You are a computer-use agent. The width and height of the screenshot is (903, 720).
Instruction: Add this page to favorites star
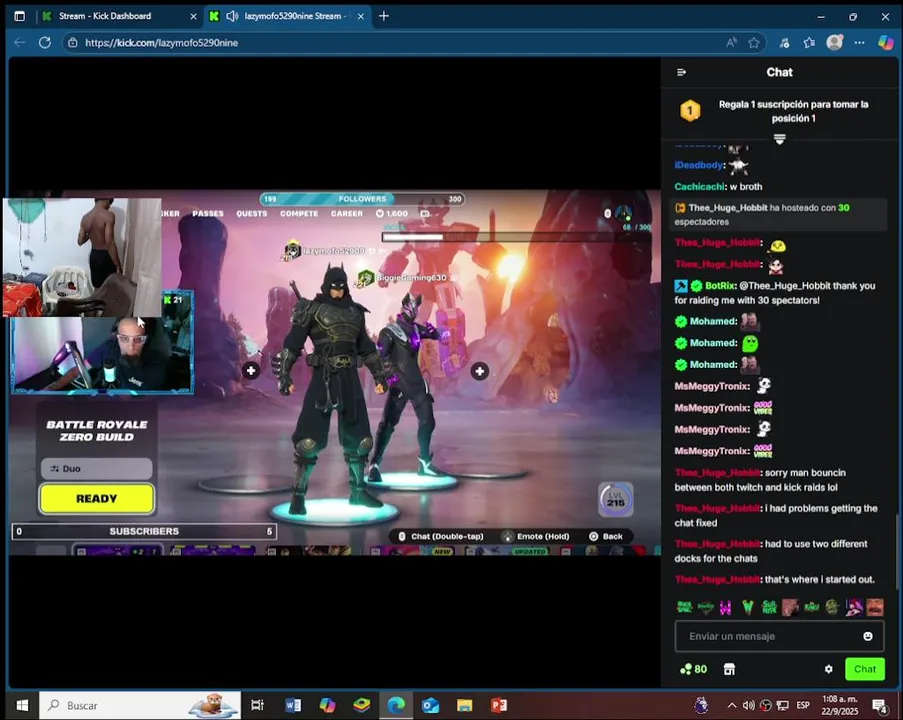click(754, 43)
